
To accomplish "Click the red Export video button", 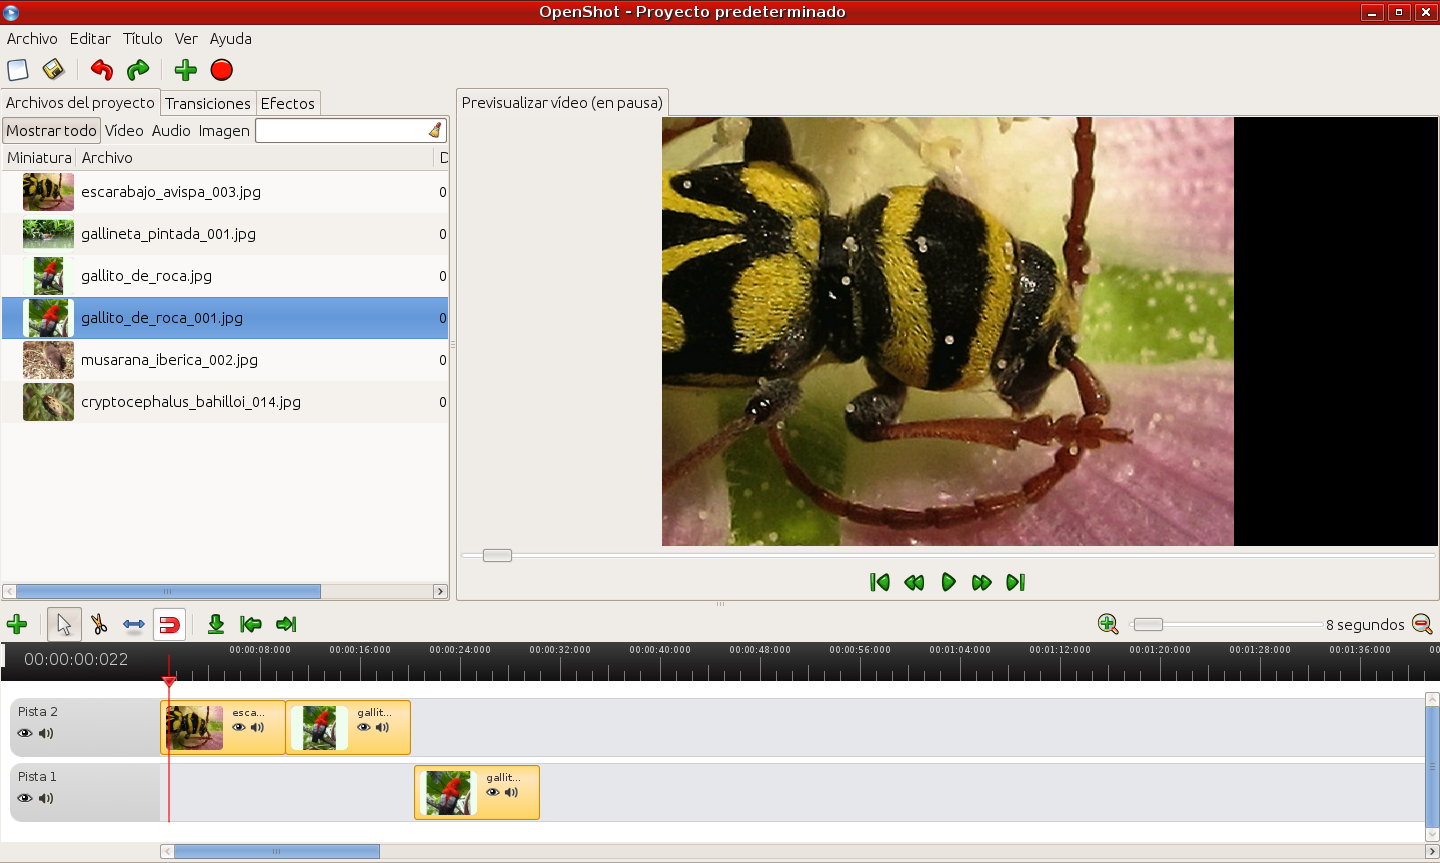I will (222, 70).
